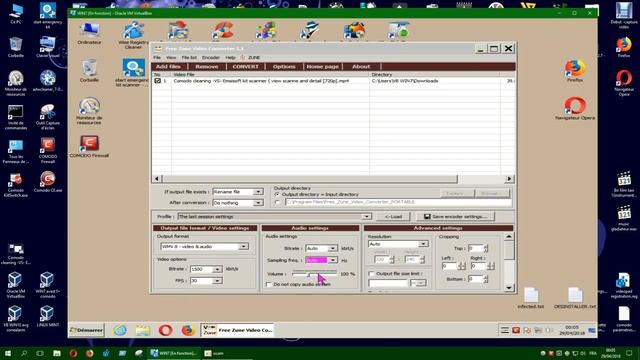Open LINUX MINT virtual machine shortcut
640x360 pixels.
(48, 316)
